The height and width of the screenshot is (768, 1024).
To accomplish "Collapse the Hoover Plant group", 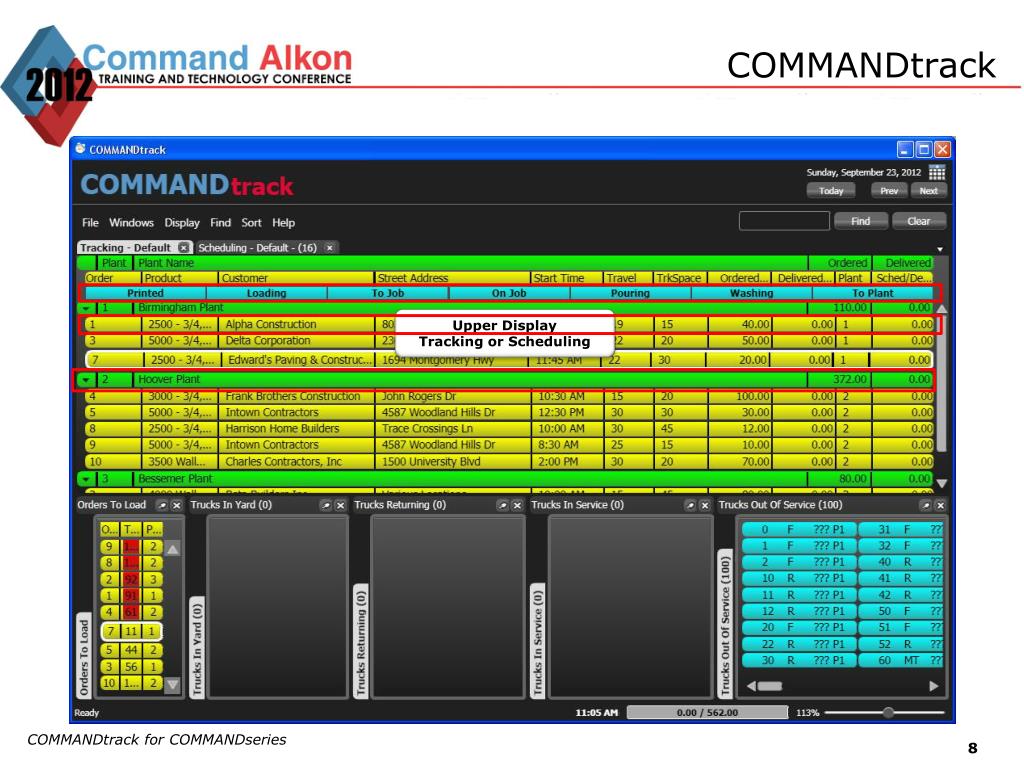I will (86, 379).
